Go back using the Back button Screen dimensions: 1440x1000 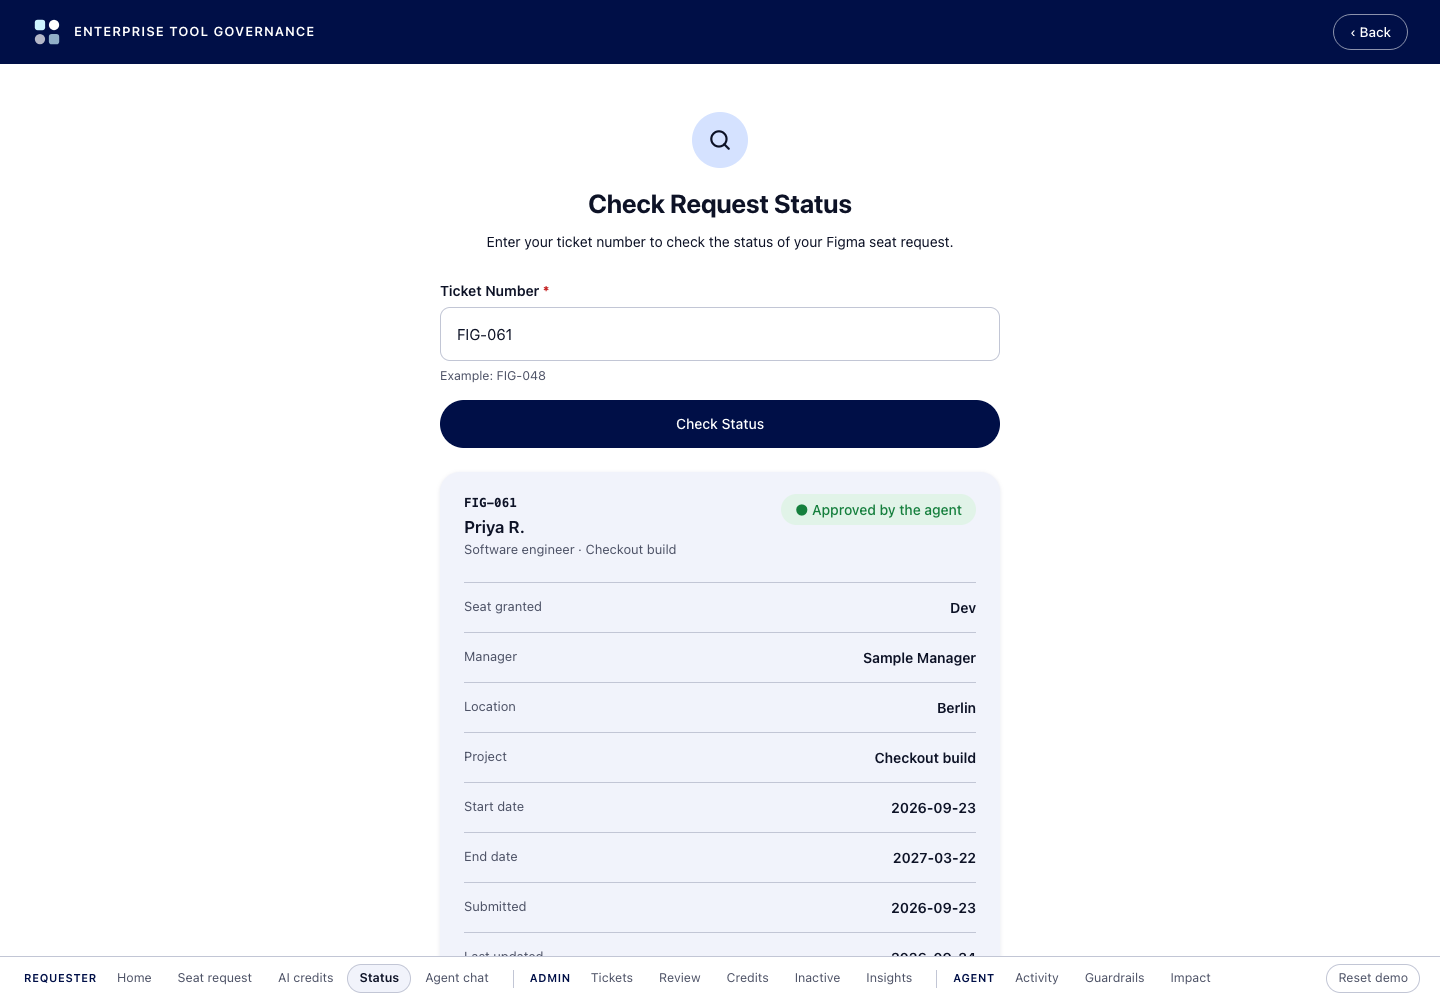(1370, 32)
